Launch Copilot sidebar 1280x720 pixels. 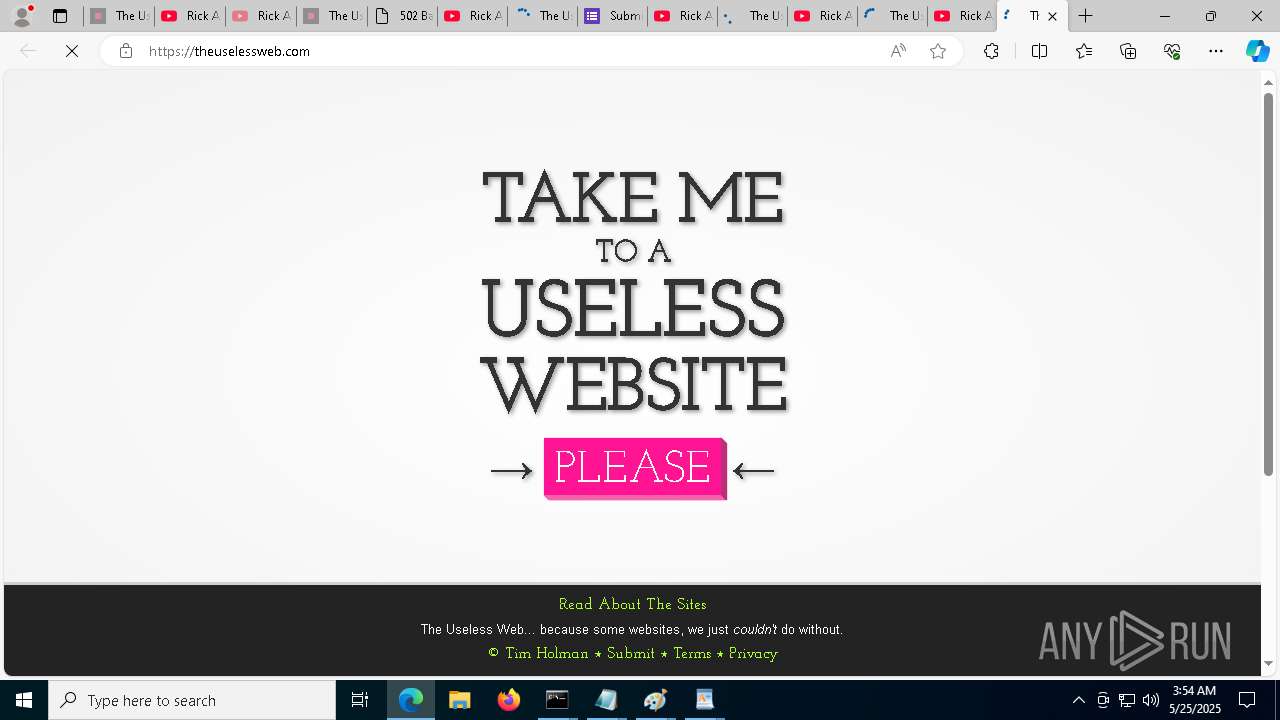(x=1257, y=51)
